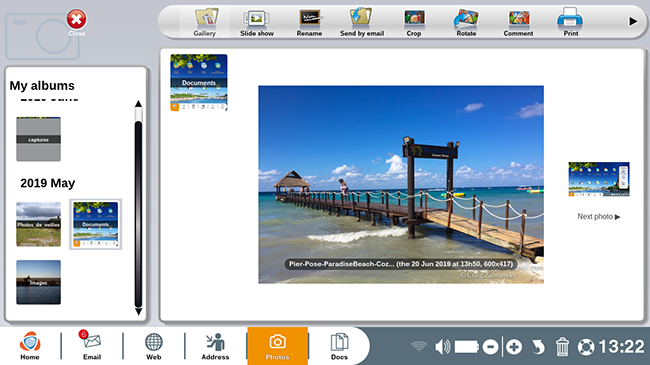
Task: Open the trash bin icon
Action: (562, 347)
